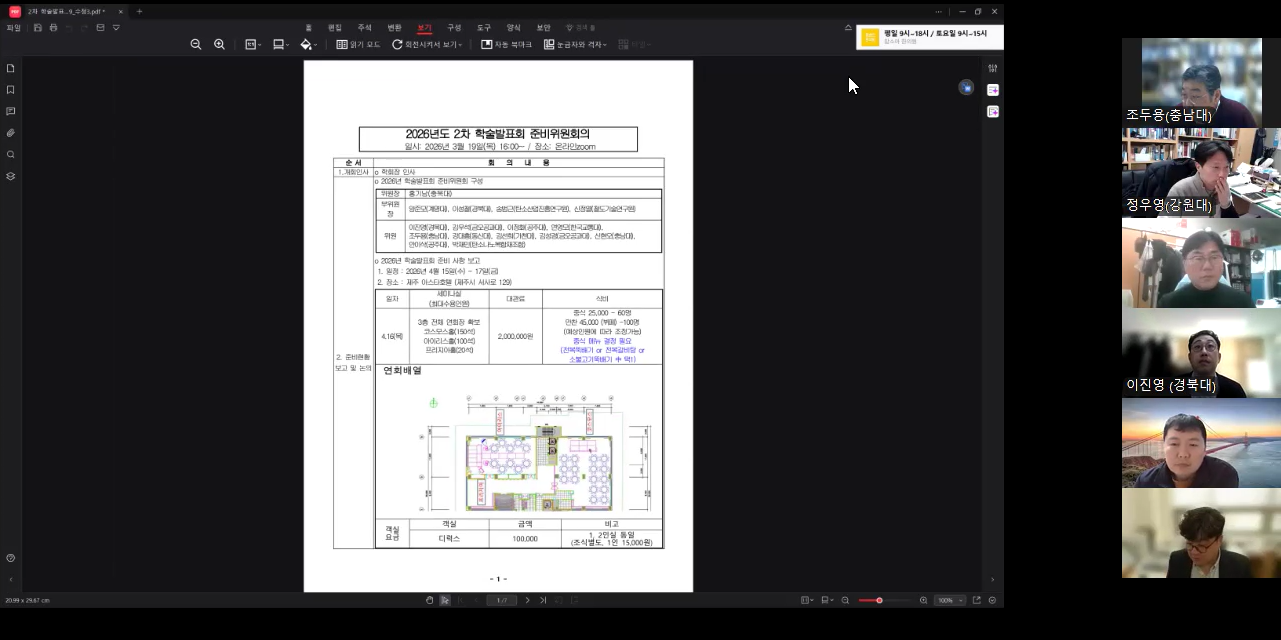Open the bookmarks panel in left sidebar
Screen dimensions: 1281x640
click(11, 90)
